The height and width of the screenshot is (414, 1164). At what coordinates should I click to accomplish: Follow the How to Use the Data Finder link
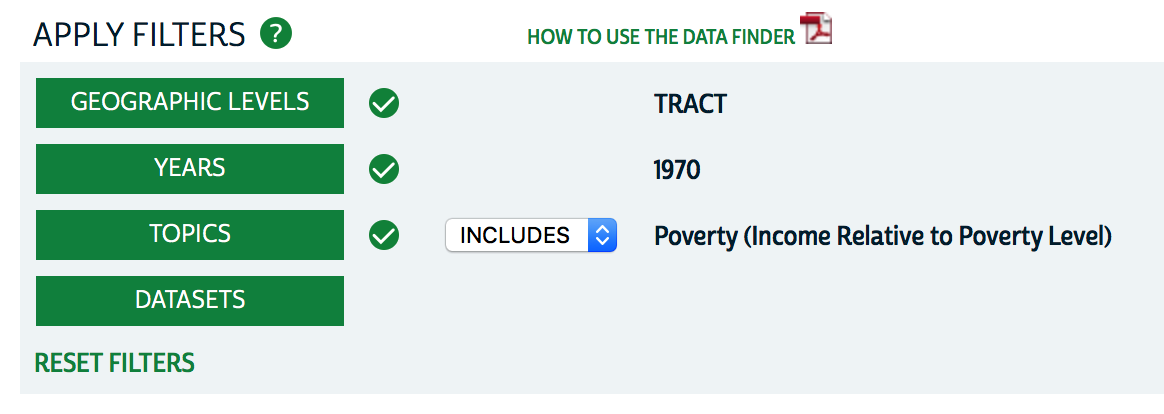pyautogui.click(x=661, y=37)
